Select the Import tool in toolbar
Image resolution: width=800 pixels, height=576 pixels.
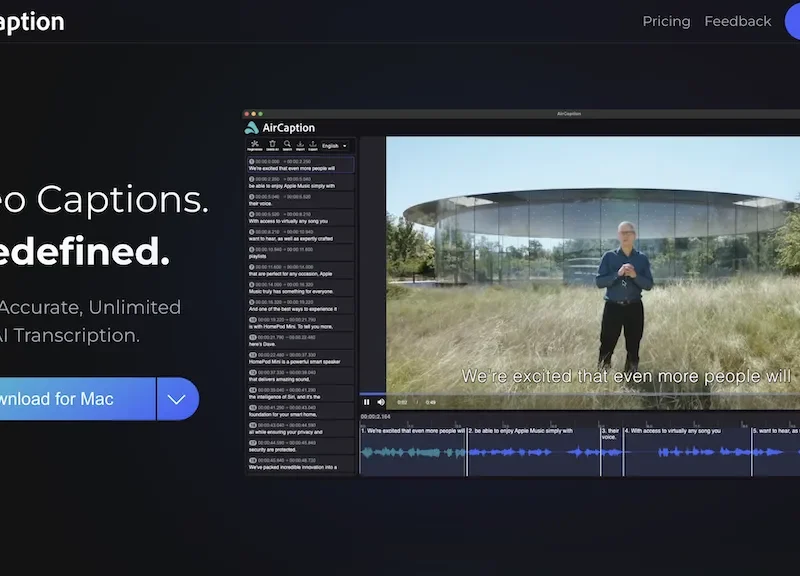click(x=300, y=145)
